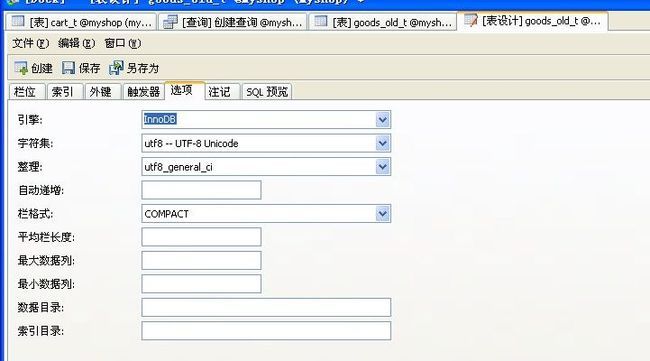Click the 引擎: label
The height and width of the screenshot is (361, 650).
pyautogui.click(x=30, y=120)
